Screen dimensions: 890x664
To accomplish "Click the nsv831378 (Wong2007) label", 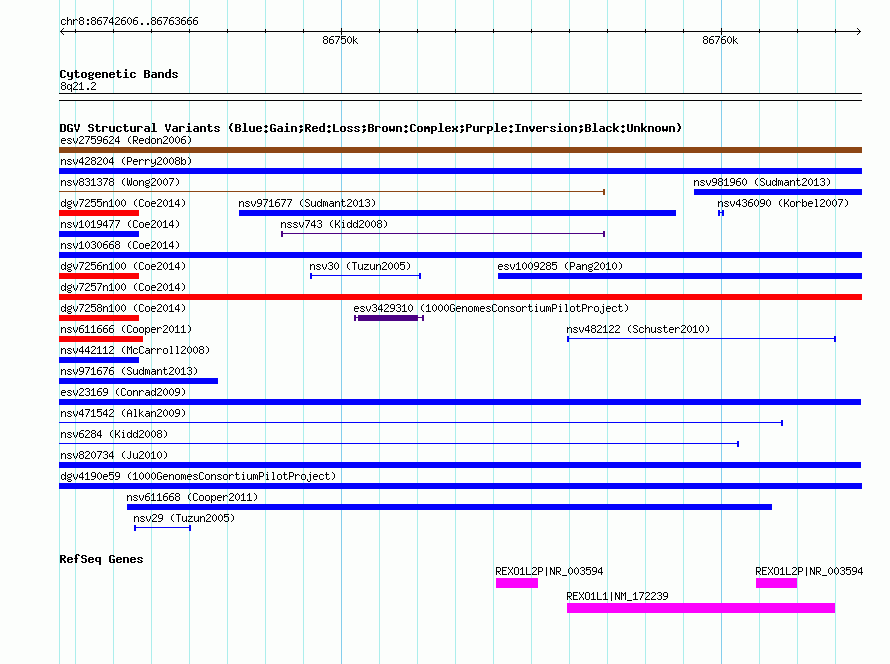I will coord(120,182).
